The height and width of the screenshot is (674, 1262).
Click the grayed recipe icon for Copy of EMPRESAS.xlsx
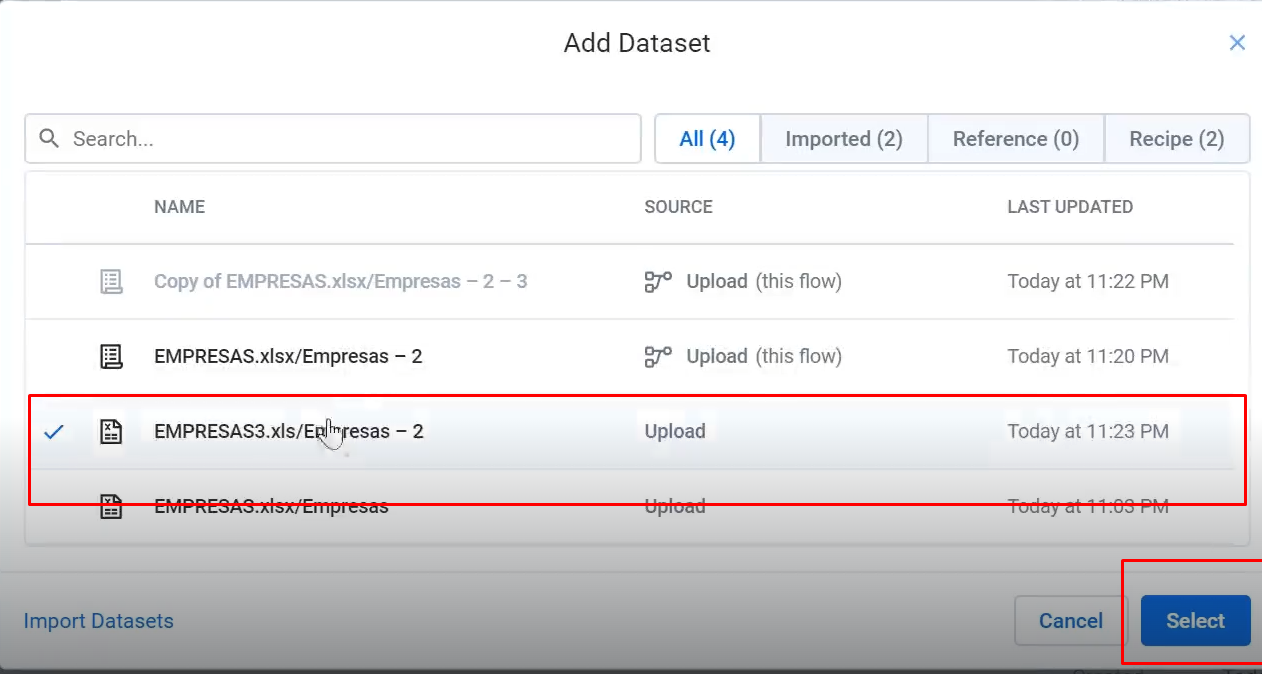click(110, 281)
